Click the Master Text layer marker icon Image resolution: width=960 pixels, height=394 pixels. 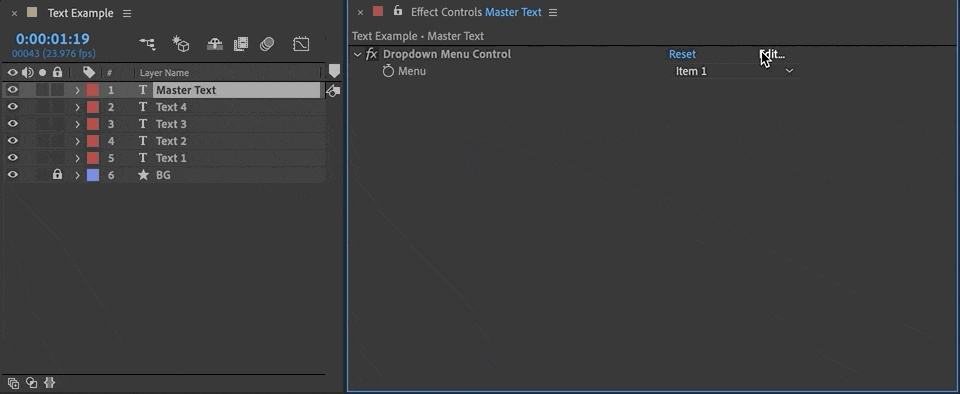point(334,91)
